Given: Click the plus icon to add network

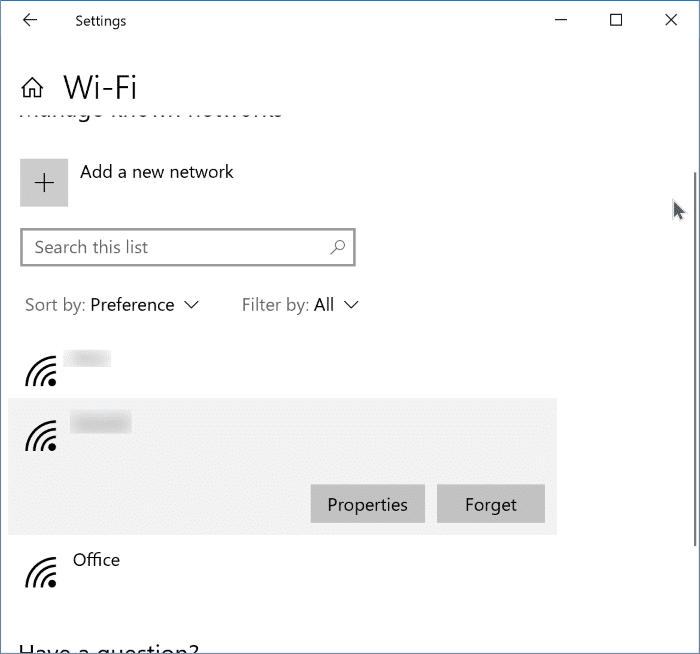Looking at the screenshot, I should click(44, 183).
